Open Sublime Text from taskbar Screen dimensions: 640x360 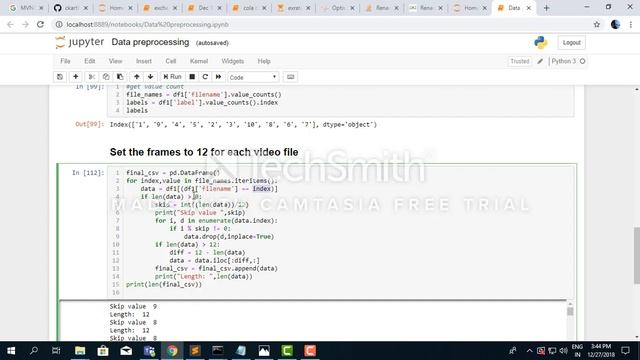pyautogui.click(x=195, y=351)
